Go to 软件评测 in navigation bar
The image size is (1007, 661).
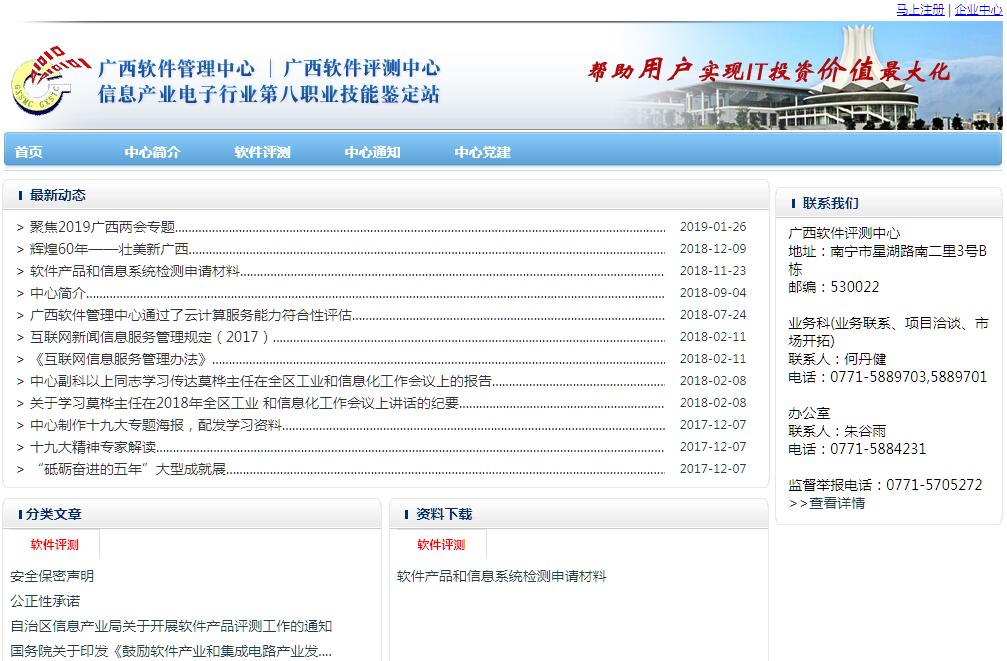coord(262,152)
